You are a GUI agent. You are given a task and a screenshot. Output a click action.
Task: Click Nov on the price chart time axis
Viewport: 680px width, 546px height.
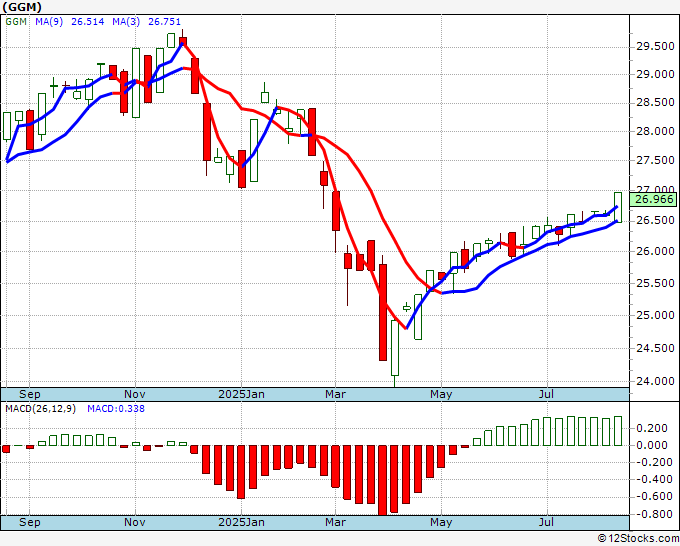135,394
